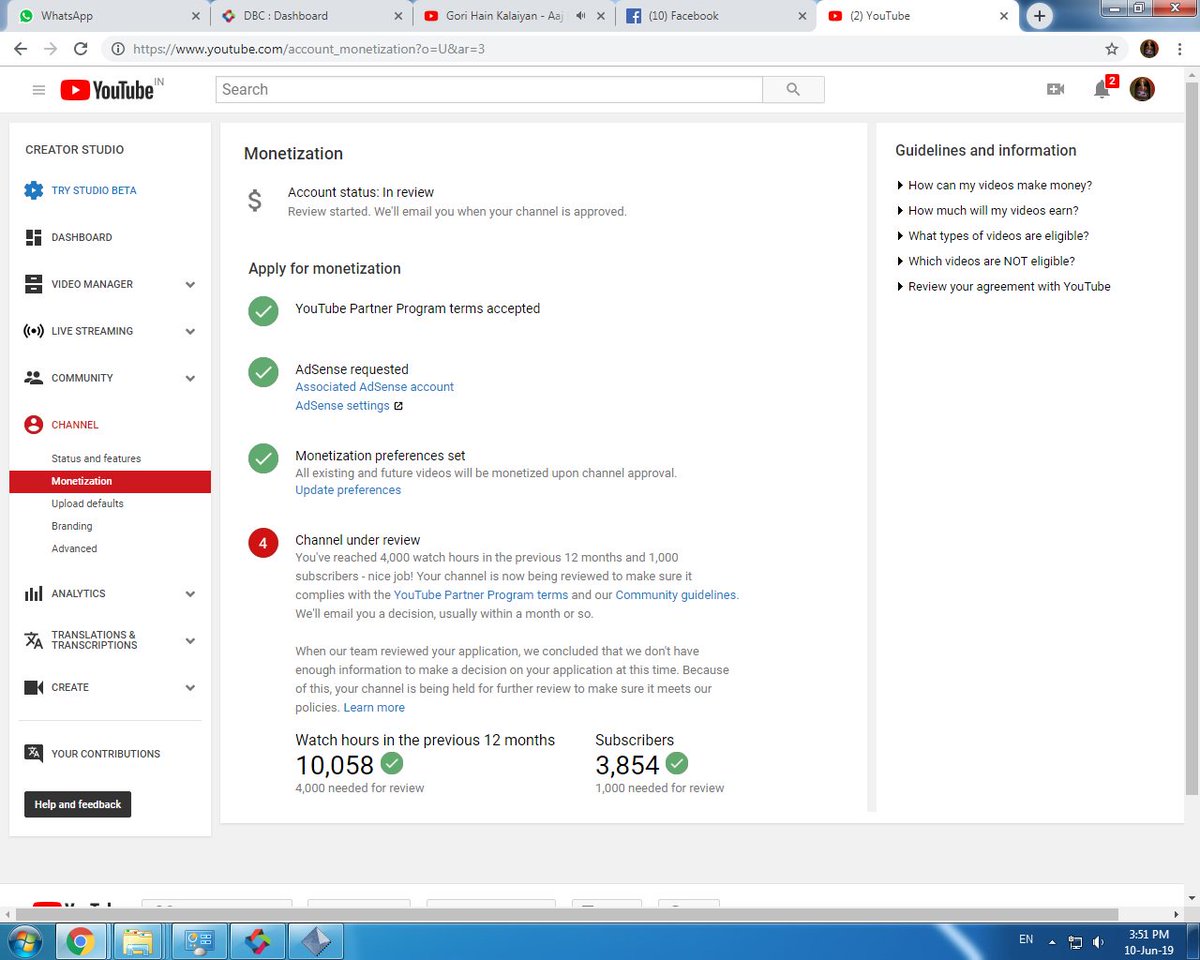Switch to the (10) Facebook tab

[714, 16]
